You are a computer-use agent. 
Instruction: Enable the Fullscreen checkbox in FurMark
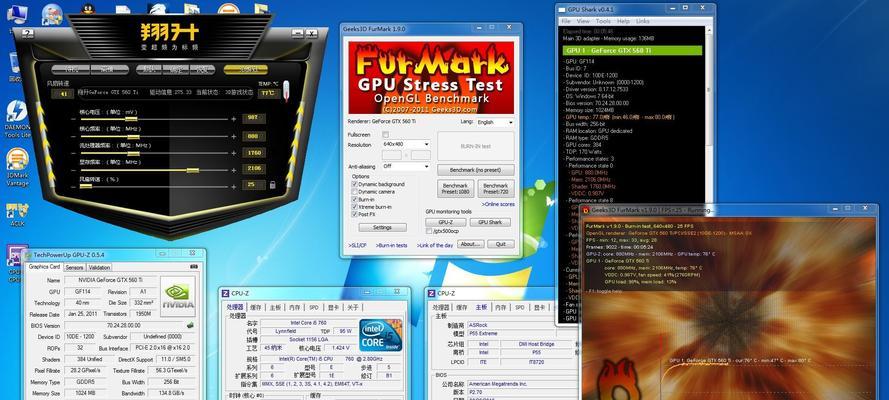pos(386,135)
